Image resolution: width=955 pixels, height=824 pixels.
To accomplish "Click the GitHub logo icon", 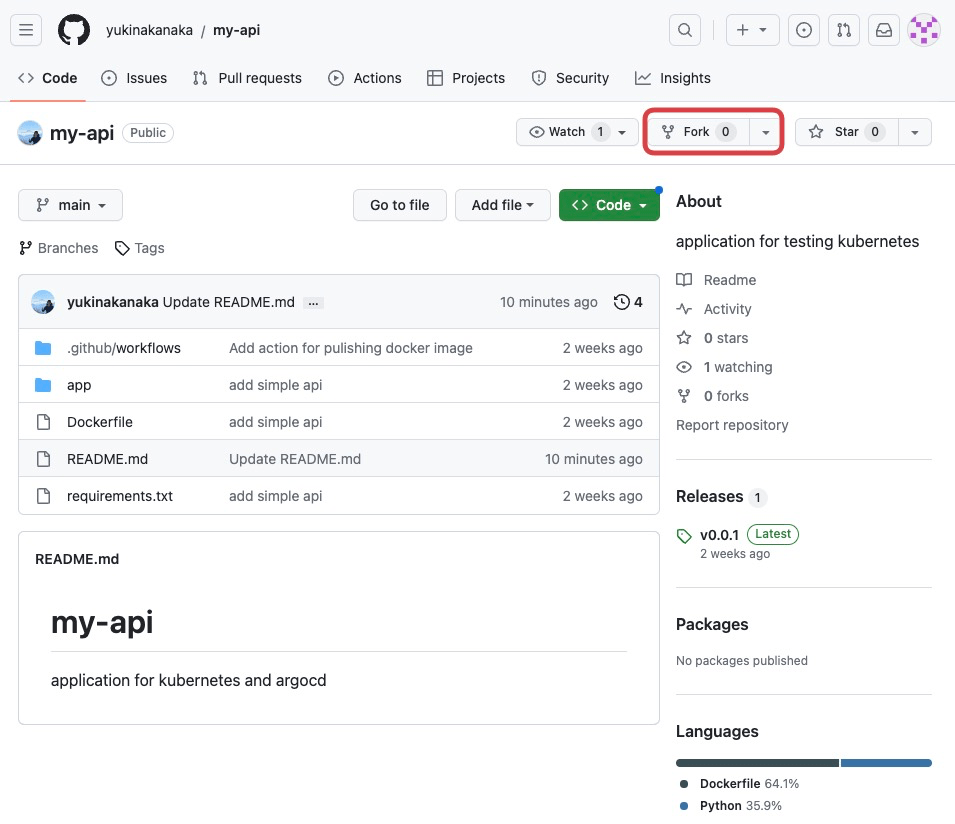I will (74, 30).
